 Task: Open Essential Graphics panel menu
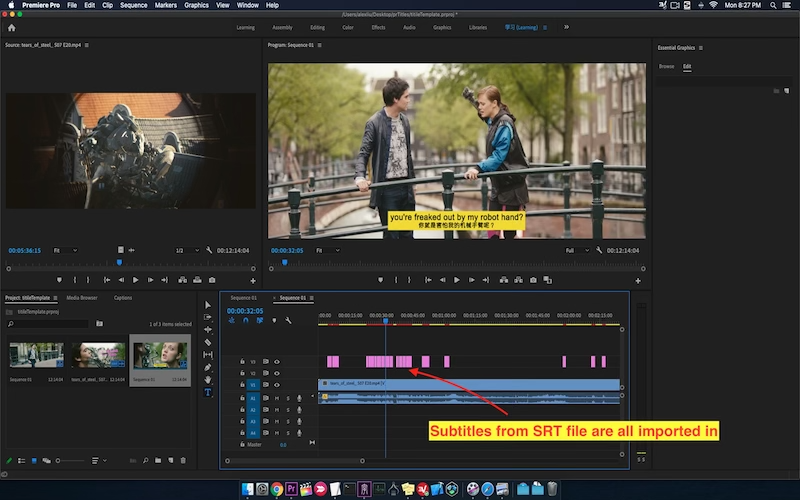pyautogui.click(x=701, y=48)
